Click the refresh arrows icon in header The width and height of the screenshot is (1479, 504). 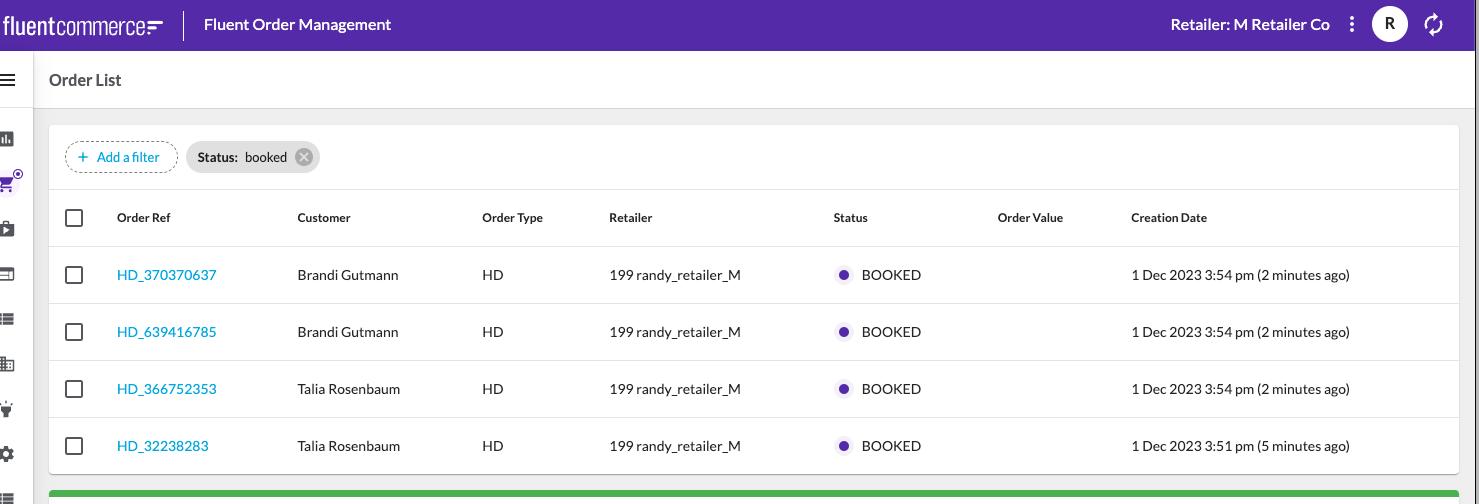click(1434, 25)
